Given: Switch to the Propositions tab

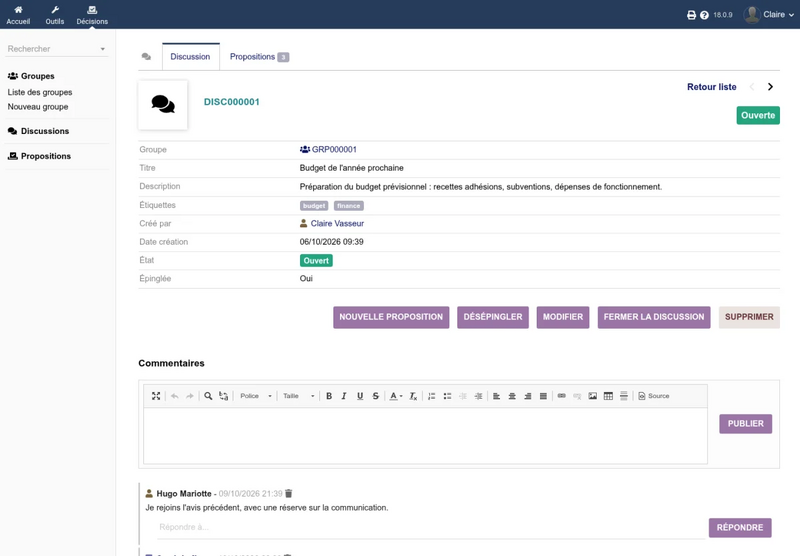Looking at the screenshot, I should [259, 57].
